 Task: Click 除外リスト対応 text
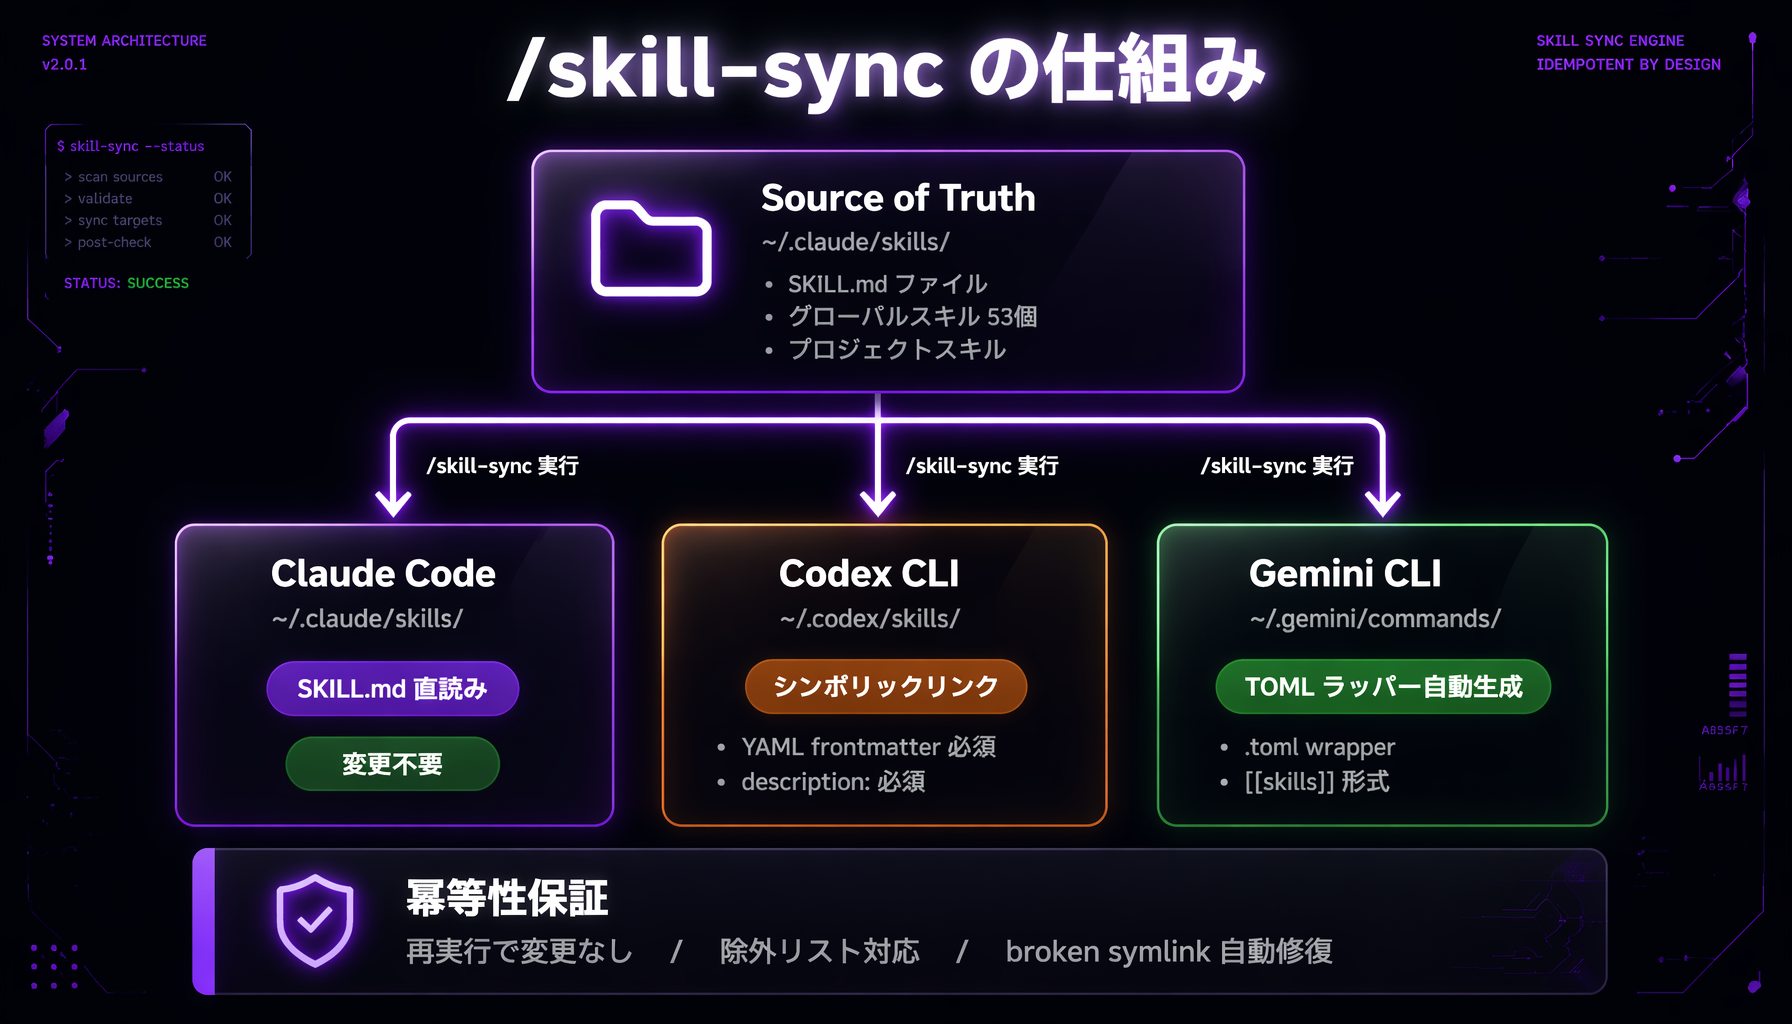coord(819,951)
